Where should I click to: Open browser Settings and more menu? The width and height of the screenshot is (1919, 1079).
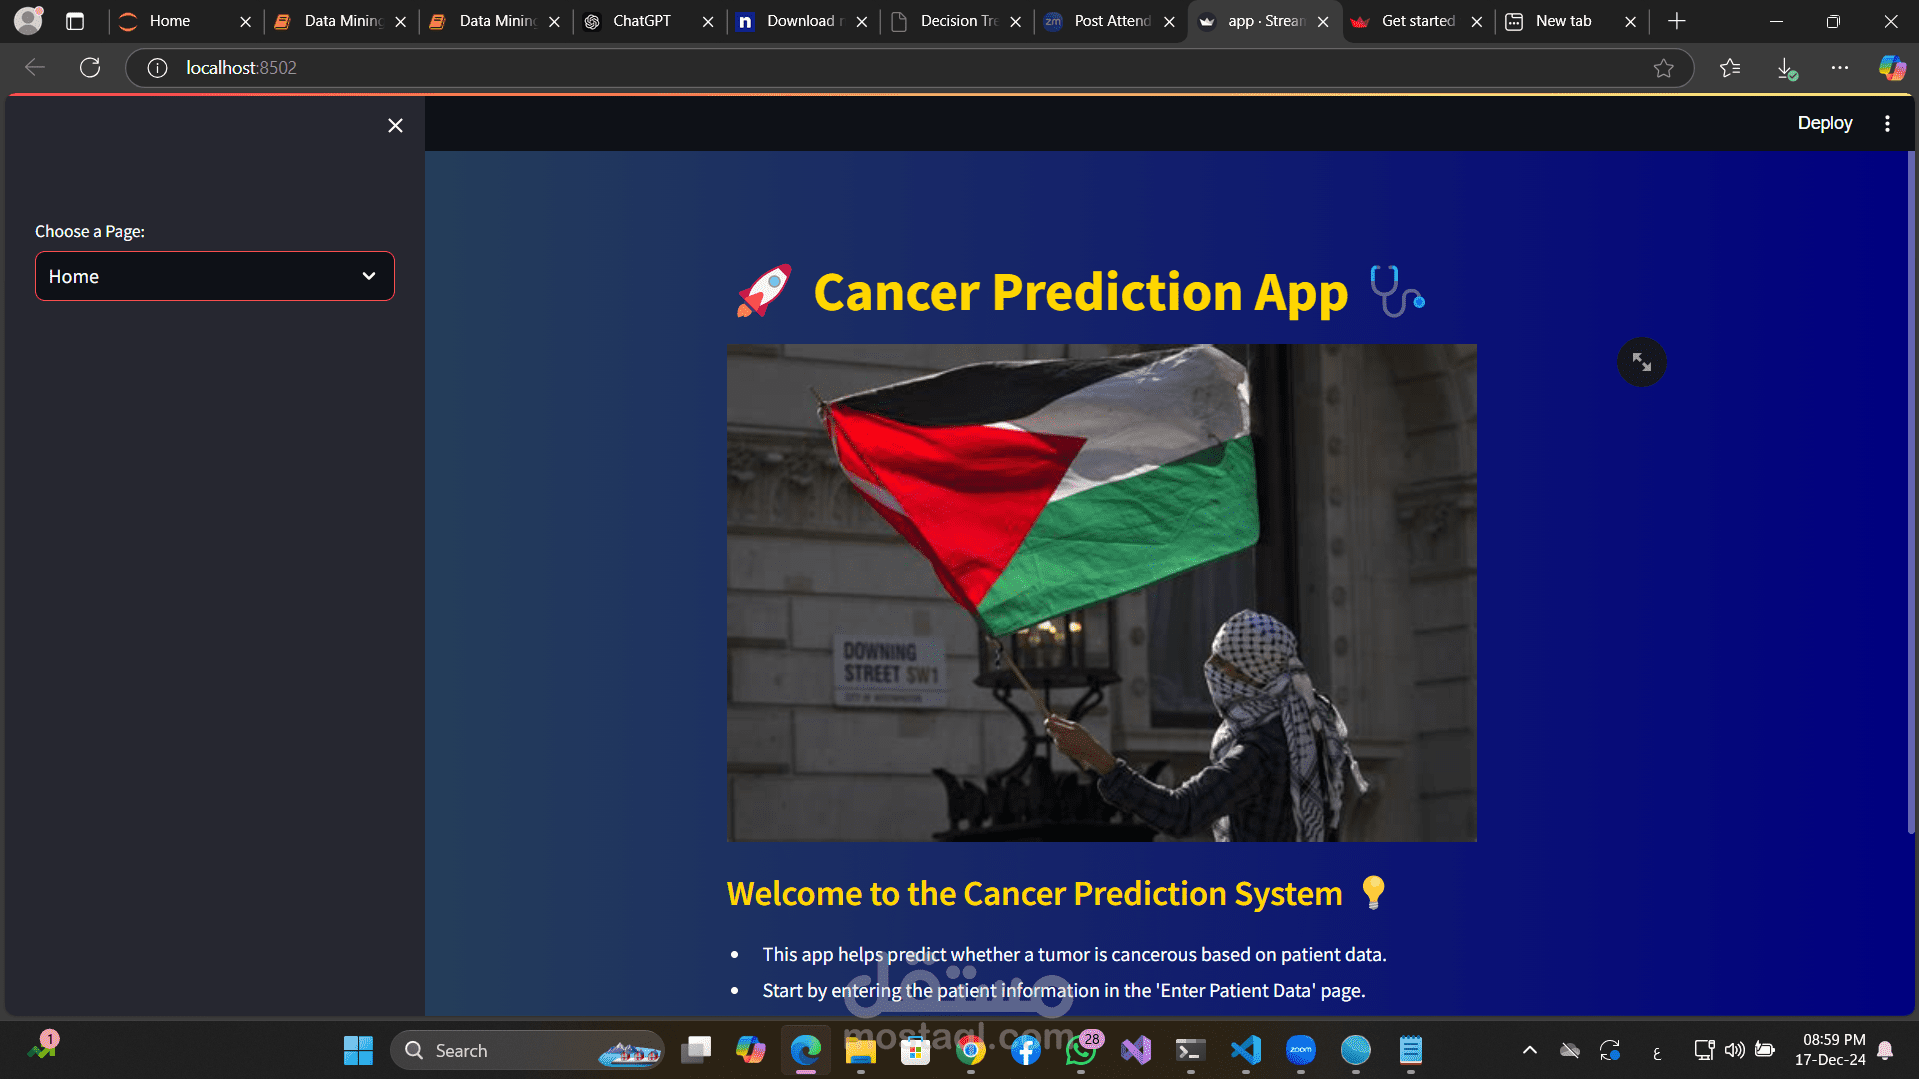[x=1840, y=68]
